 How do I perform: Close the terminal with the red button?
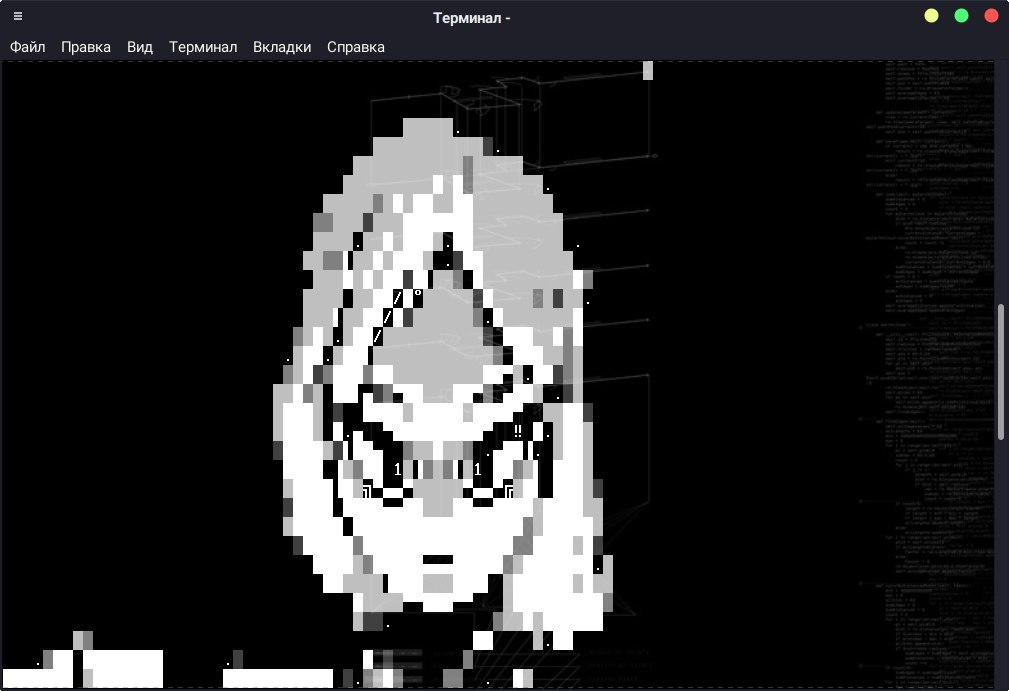(991, 16)
